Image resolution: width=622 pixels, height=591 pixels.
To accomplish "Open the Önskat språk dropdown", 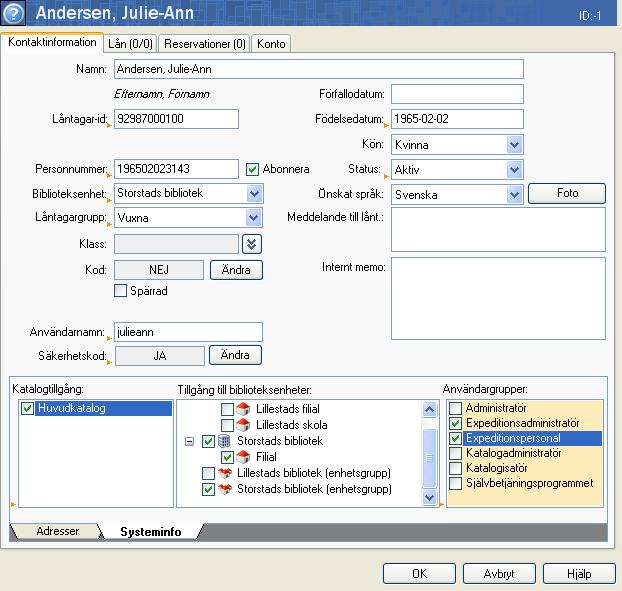I will tap(514, 195).
